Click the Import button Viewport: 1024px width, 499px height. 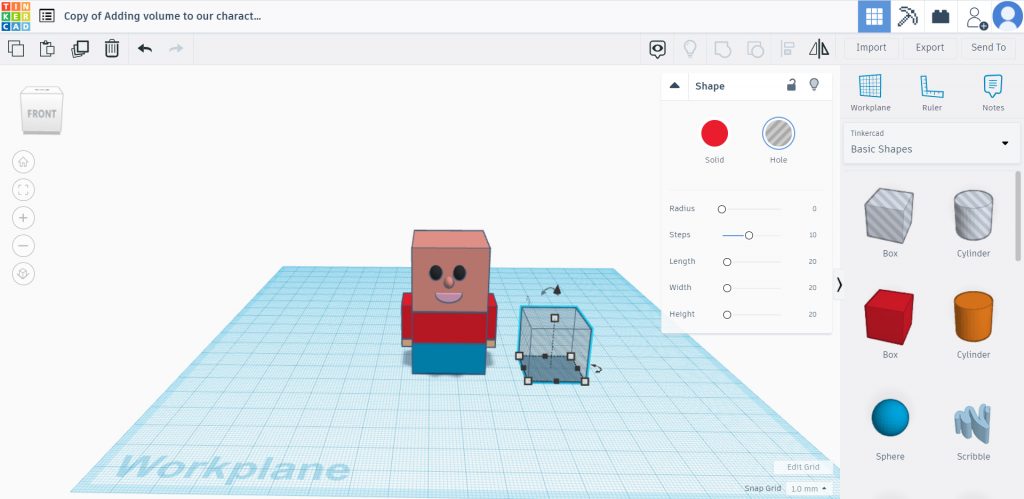point(871,47)
